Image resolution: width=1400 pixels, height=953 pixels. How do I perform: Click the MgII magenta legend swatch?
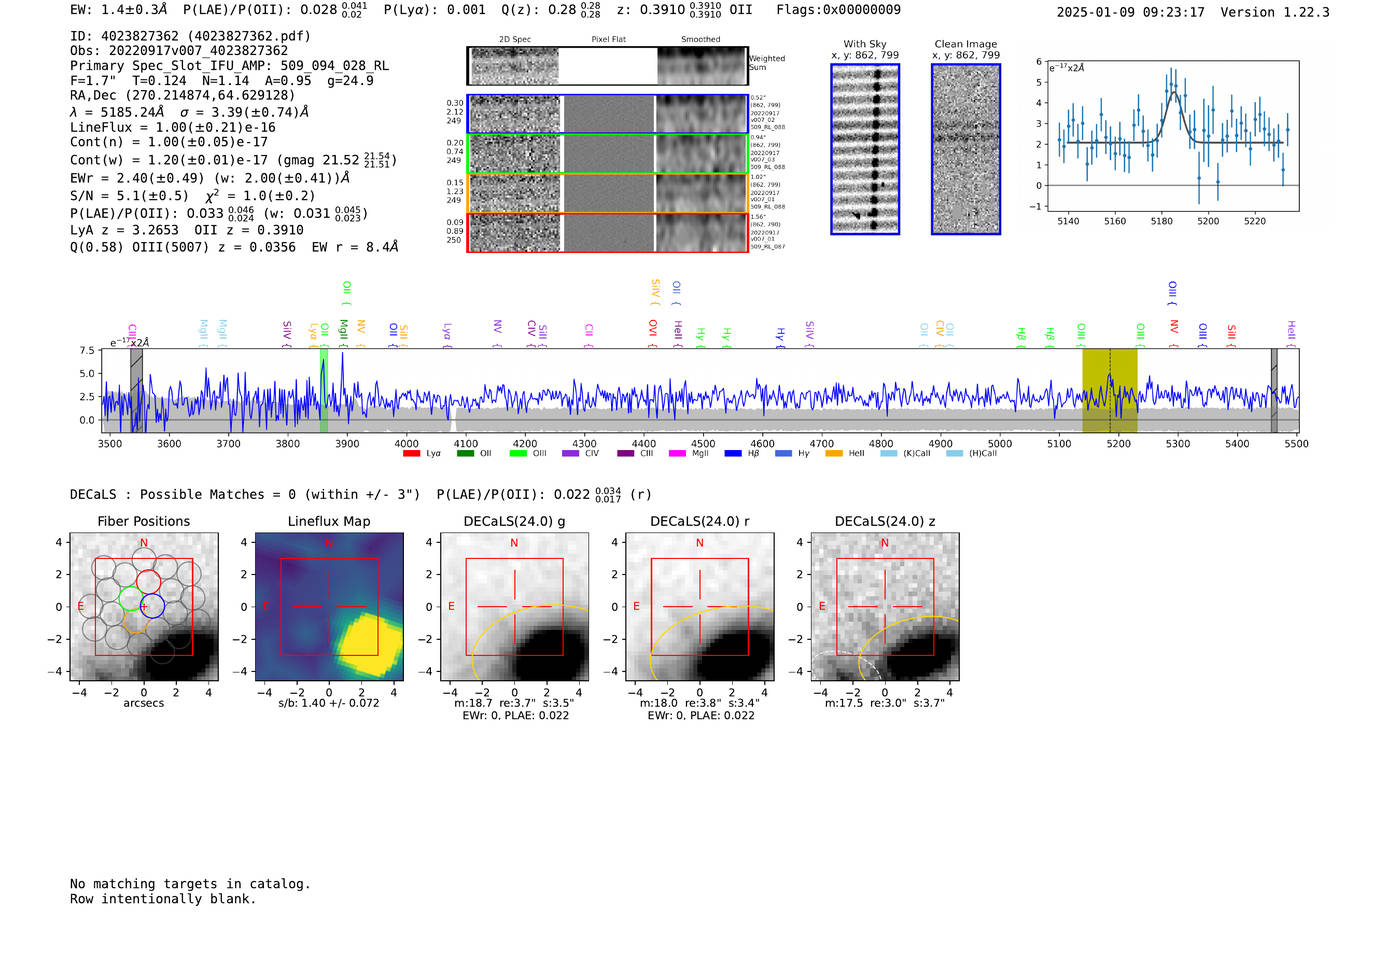point(677,454)
